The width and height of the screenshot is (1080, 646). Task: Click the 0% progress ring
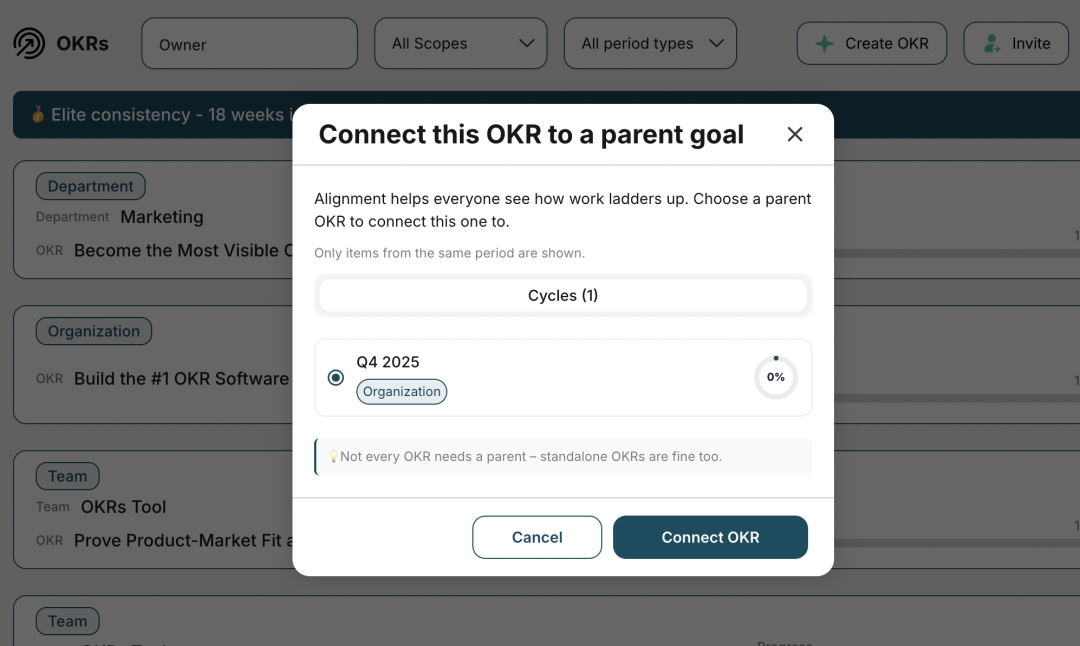point(776,377)
